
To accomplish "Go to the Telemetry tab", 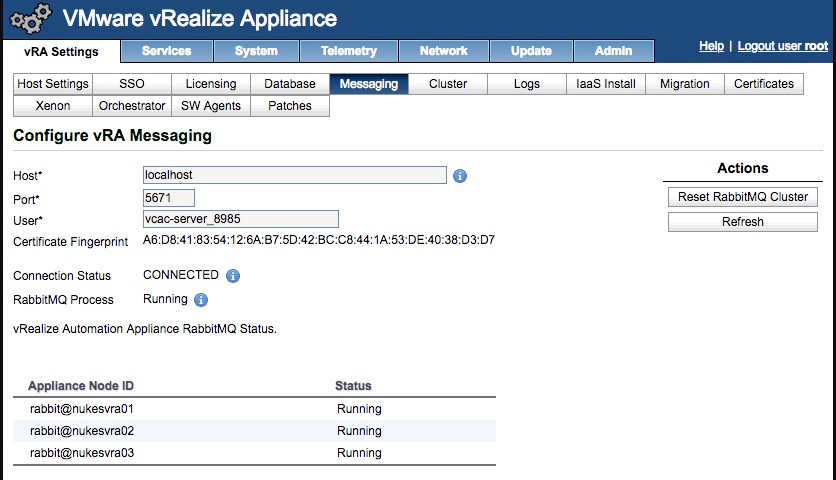I will tap(349, 51).
